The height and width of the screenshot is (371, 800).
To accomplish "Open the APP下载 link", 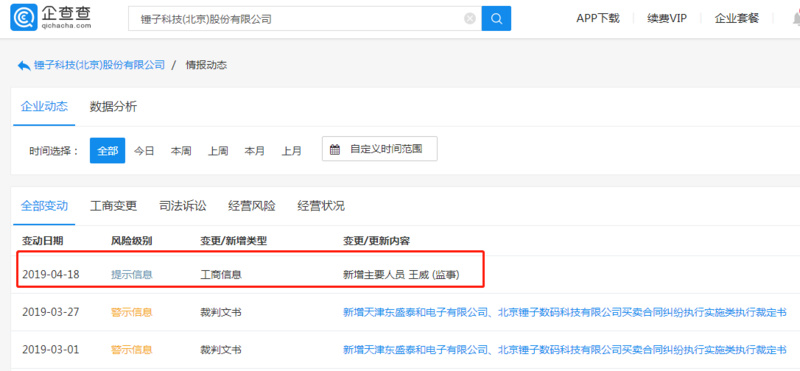I will [x=597, y=18].
